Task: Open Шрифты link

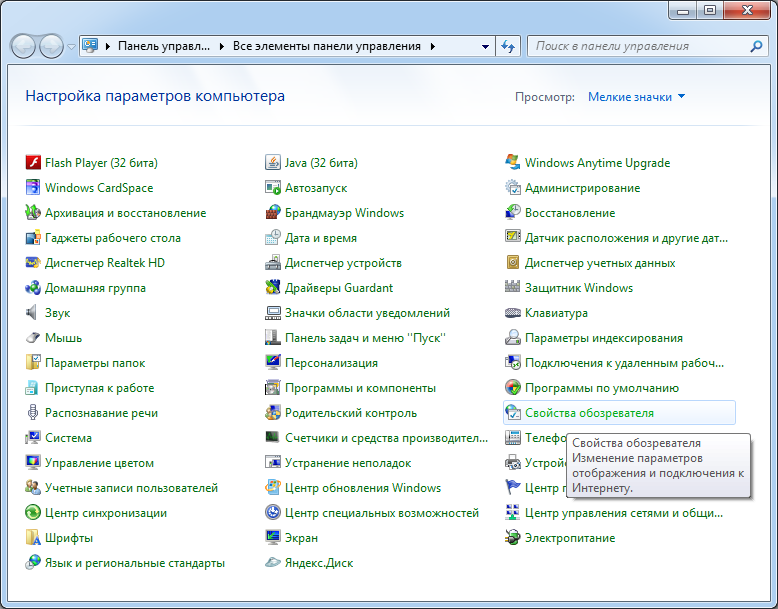Action: [x=69, y=538]
